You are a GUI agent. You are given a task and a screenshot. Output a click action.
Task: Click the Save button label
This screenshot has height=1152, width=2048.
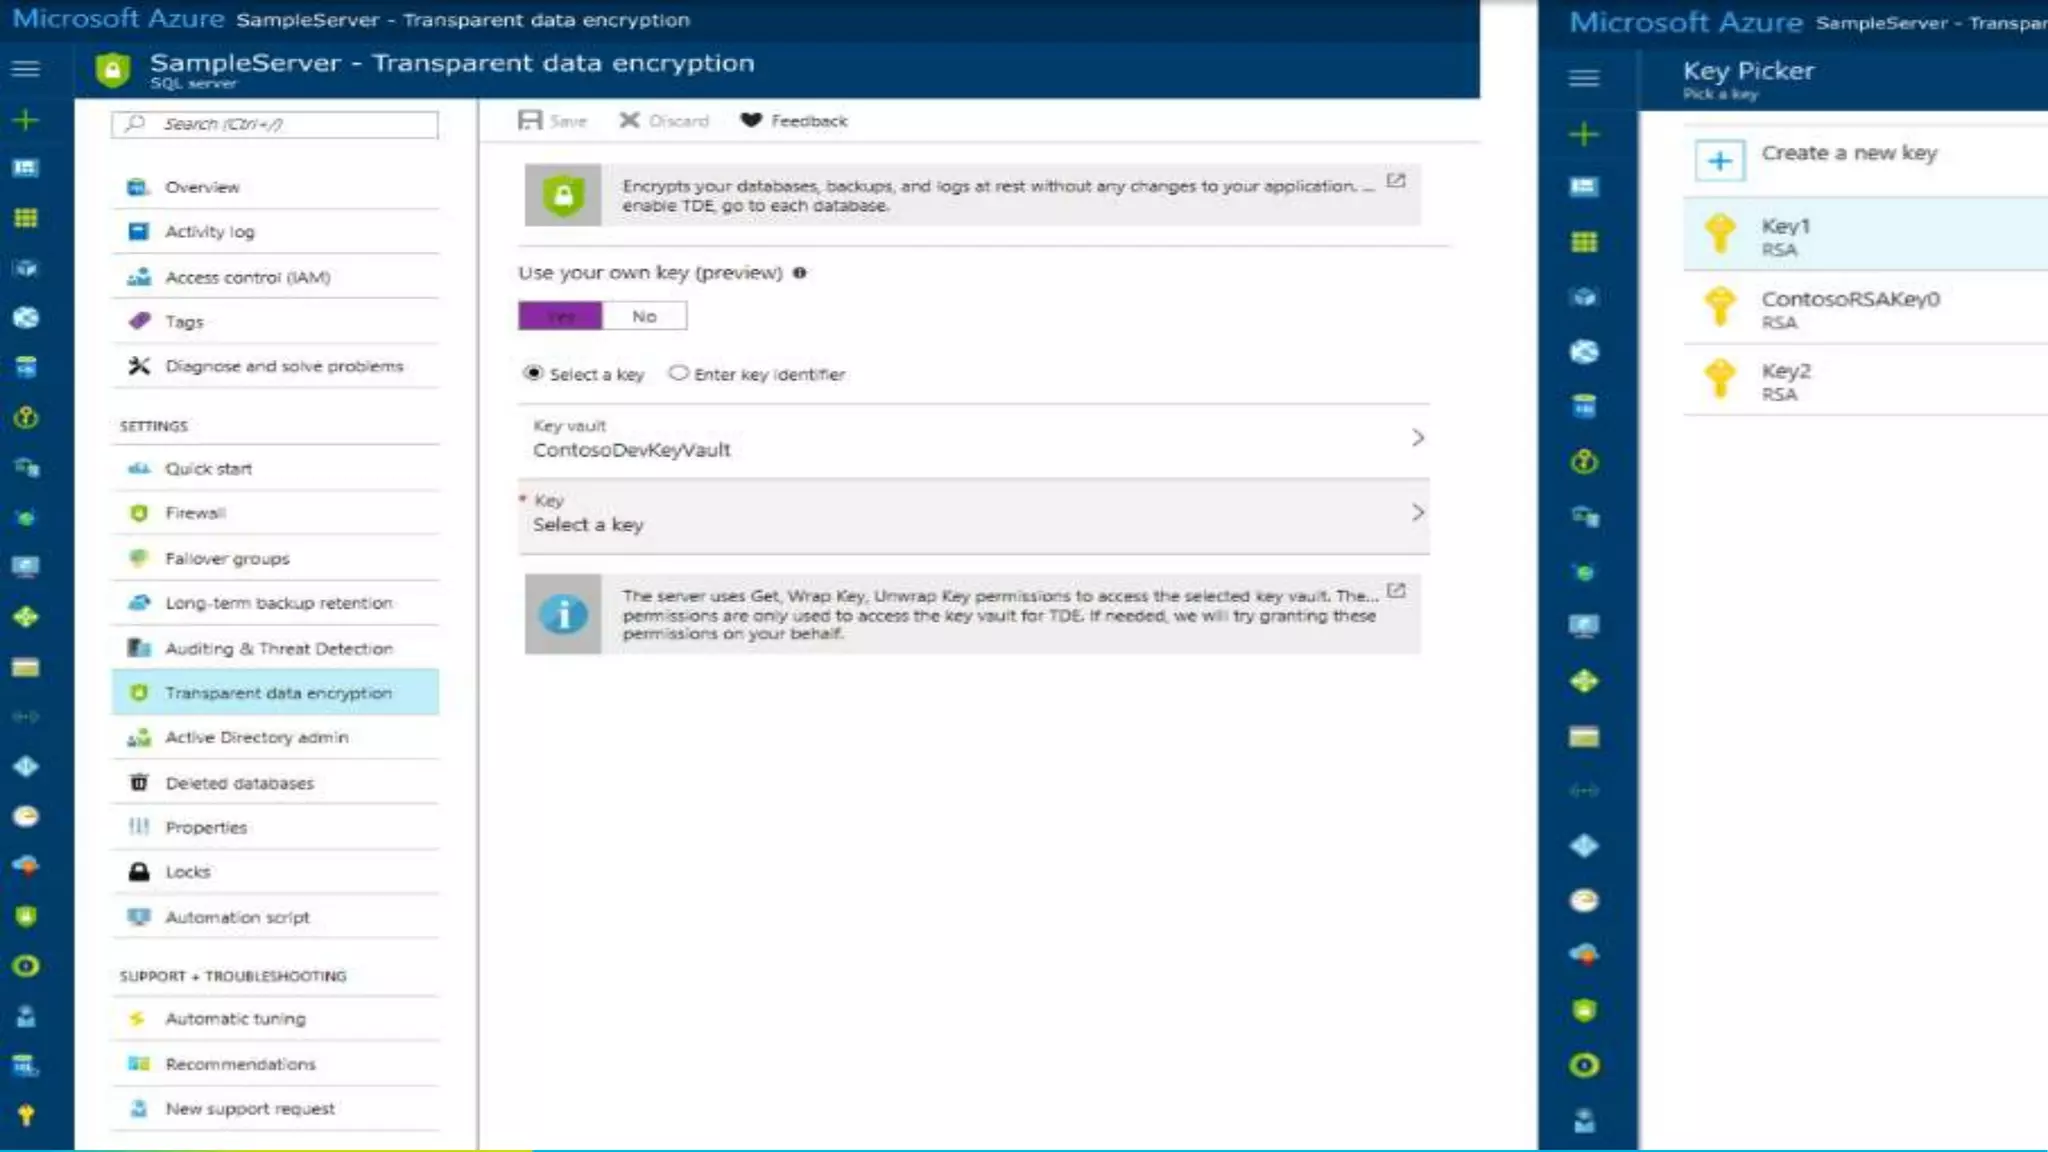(568, 121)
